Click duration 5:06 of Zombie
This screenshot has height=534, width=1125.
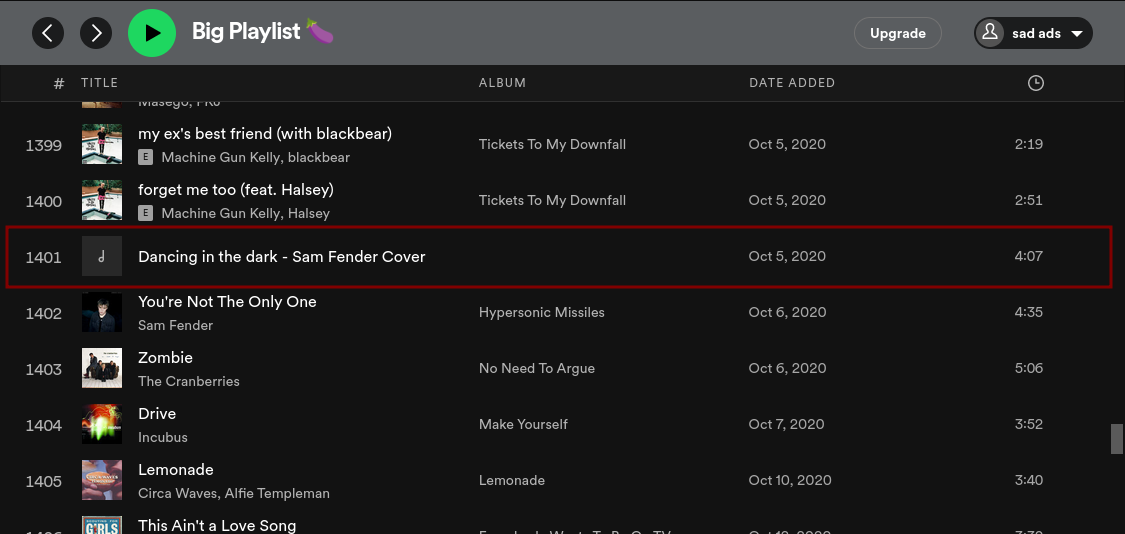1029,368
